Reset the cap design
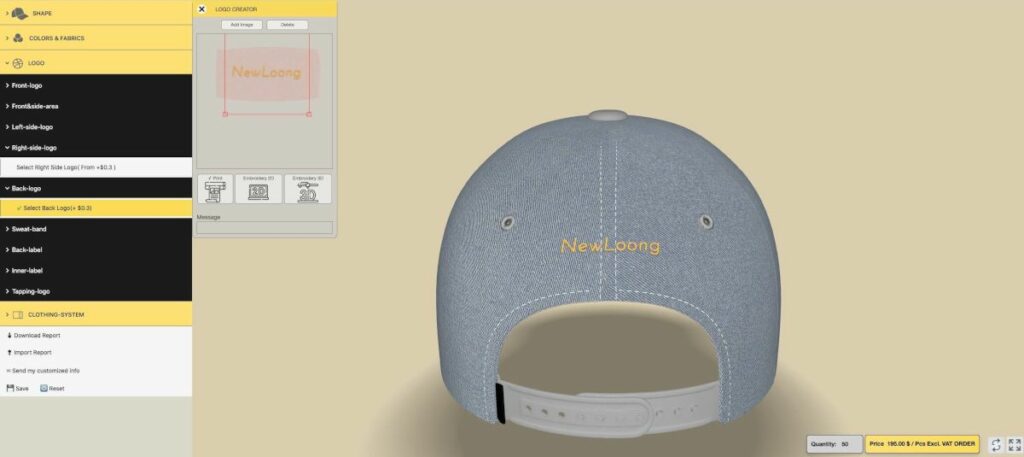The image size is (1024, 457). [x=52, y=388]
